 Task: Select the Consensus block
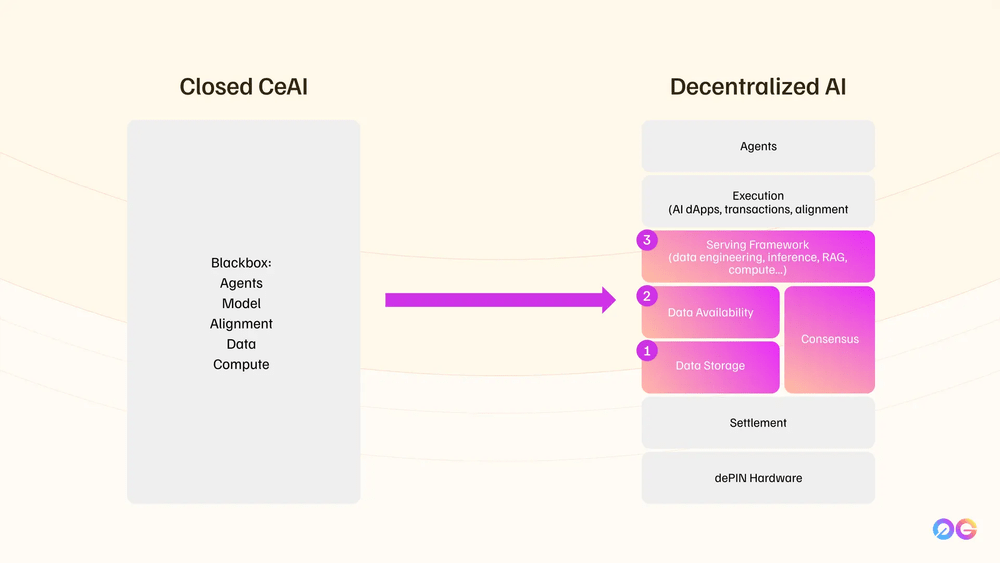[830, 339]
